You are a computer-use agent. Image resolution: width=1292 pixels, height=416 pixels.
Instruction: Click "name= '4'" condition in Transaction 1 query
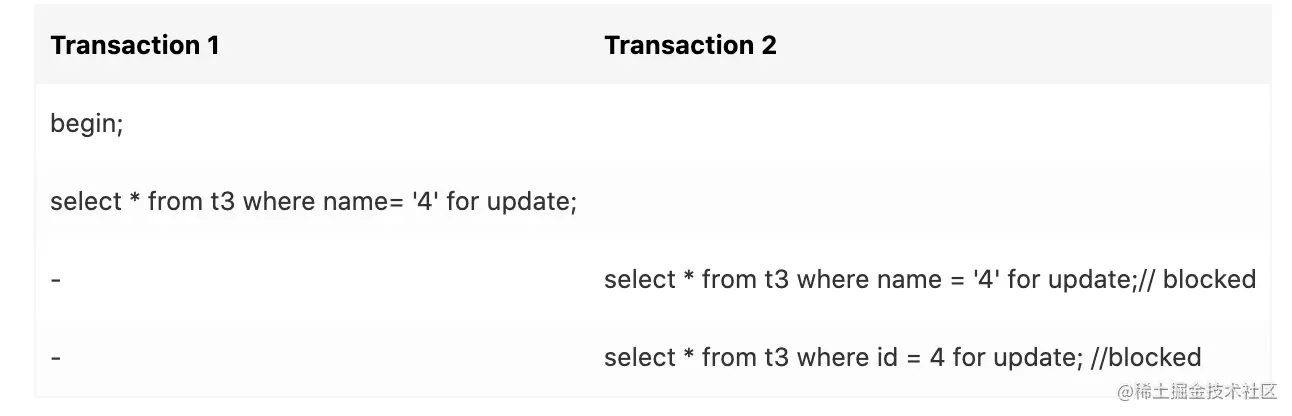pyautogui.click(x=380, y=202)
